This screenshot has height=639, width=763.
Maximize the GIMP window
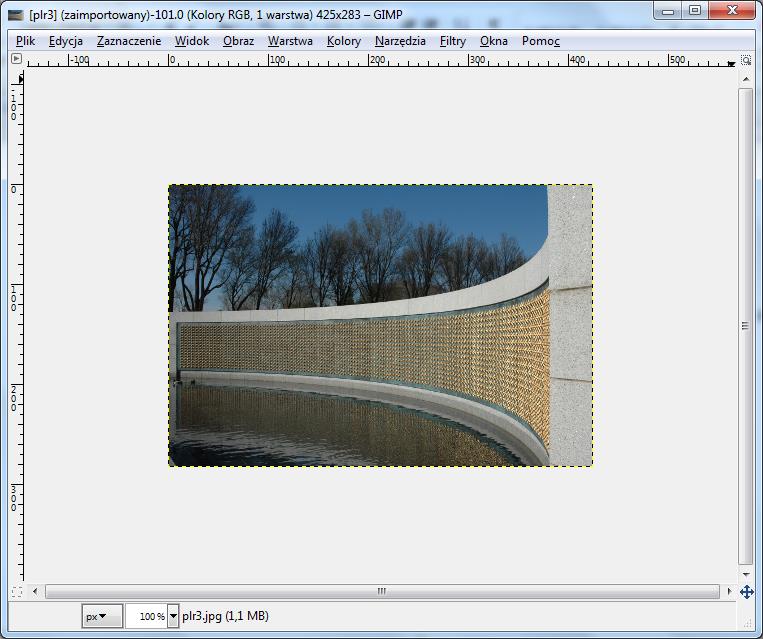pos(695,11)
